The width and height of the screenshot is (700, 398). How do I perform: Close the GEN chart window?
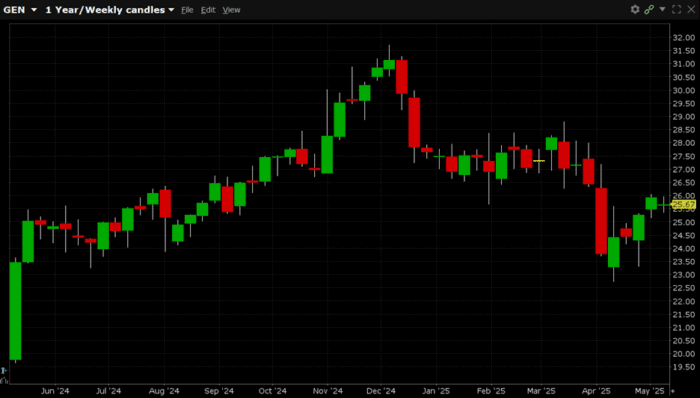point(691,9)
